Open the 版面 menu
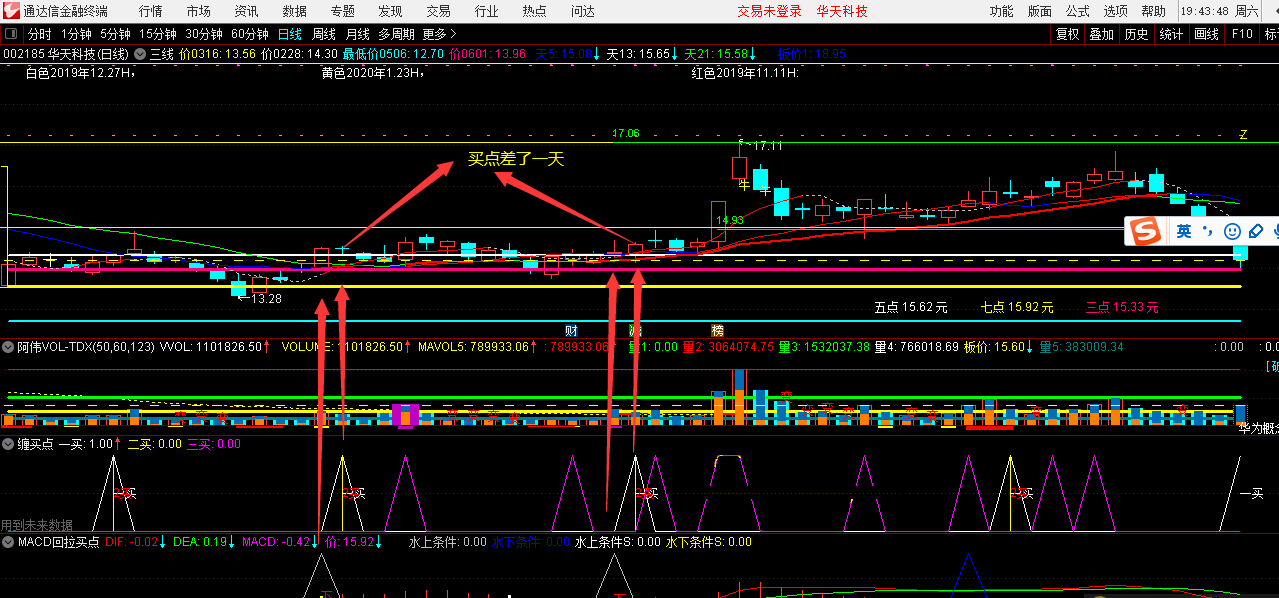Image resolution: width=1279 pixels, height=598 pixels. point(1040,11)
